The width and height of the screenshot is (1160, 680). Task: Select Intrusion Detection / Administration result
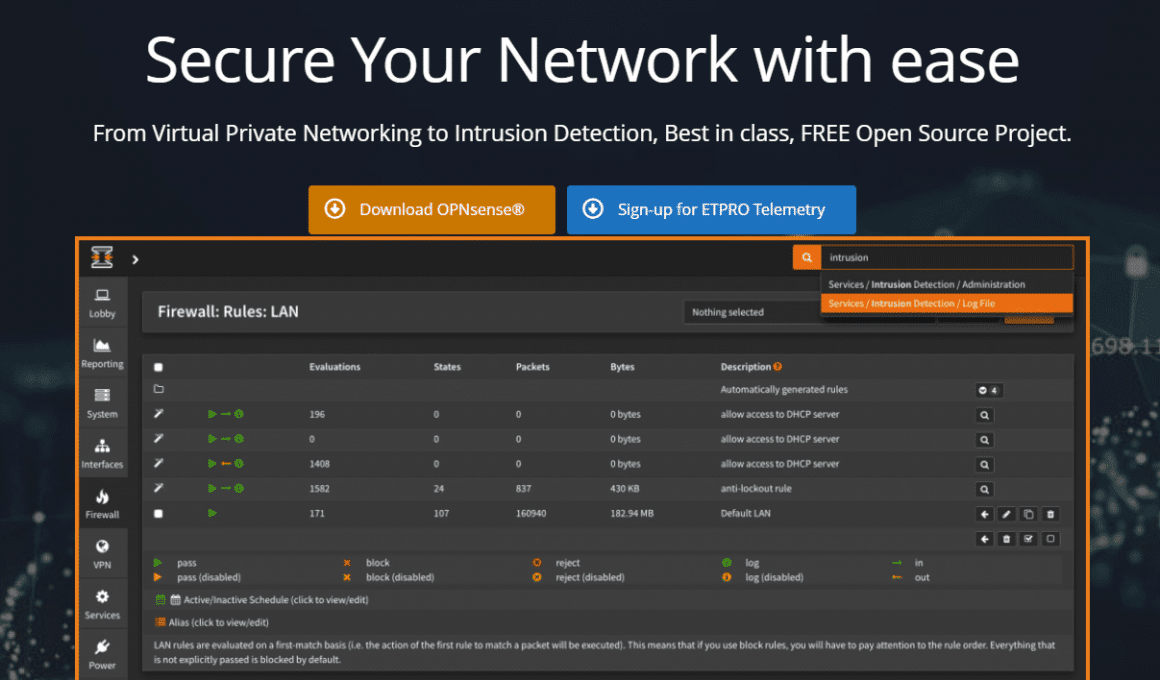tap(946, 285)
